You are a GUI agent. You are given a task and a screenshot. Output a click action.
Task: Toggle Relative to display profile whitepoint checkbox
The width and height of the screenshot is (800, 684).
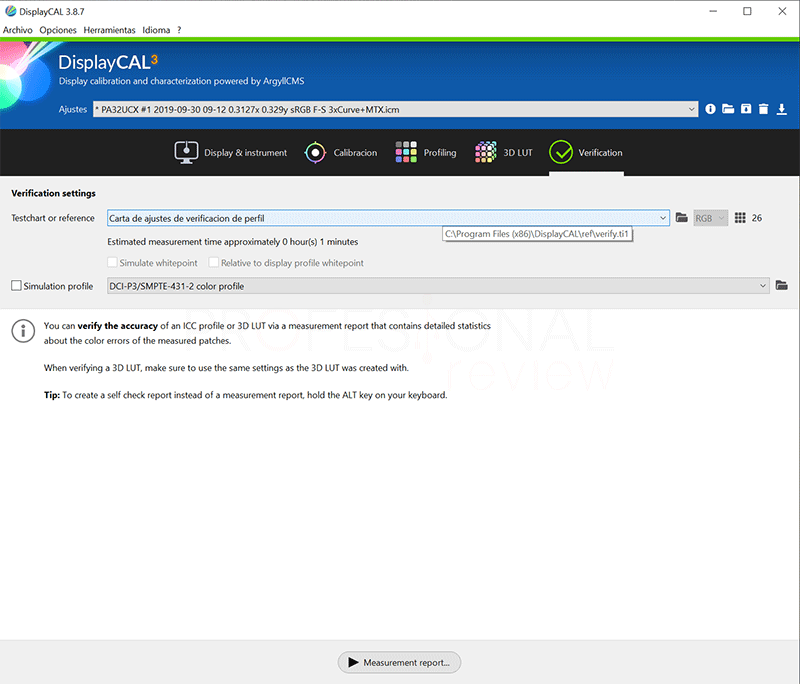(214, 262)
